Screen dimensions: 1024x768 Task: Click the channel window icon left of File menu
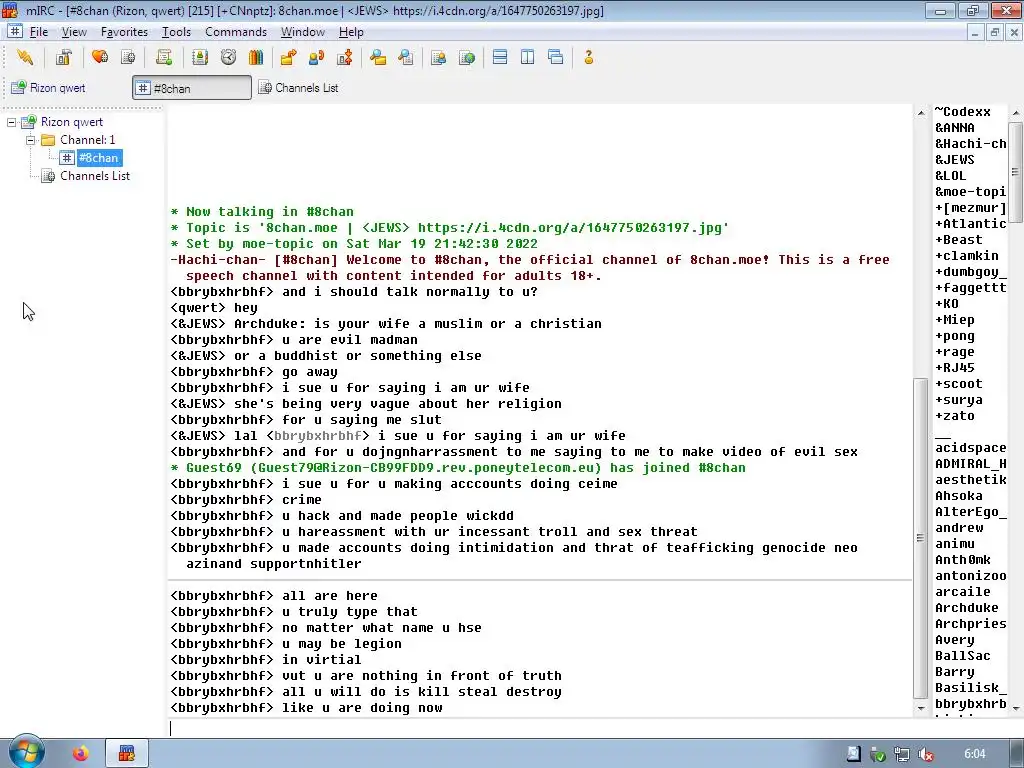[x=14, y=31]
